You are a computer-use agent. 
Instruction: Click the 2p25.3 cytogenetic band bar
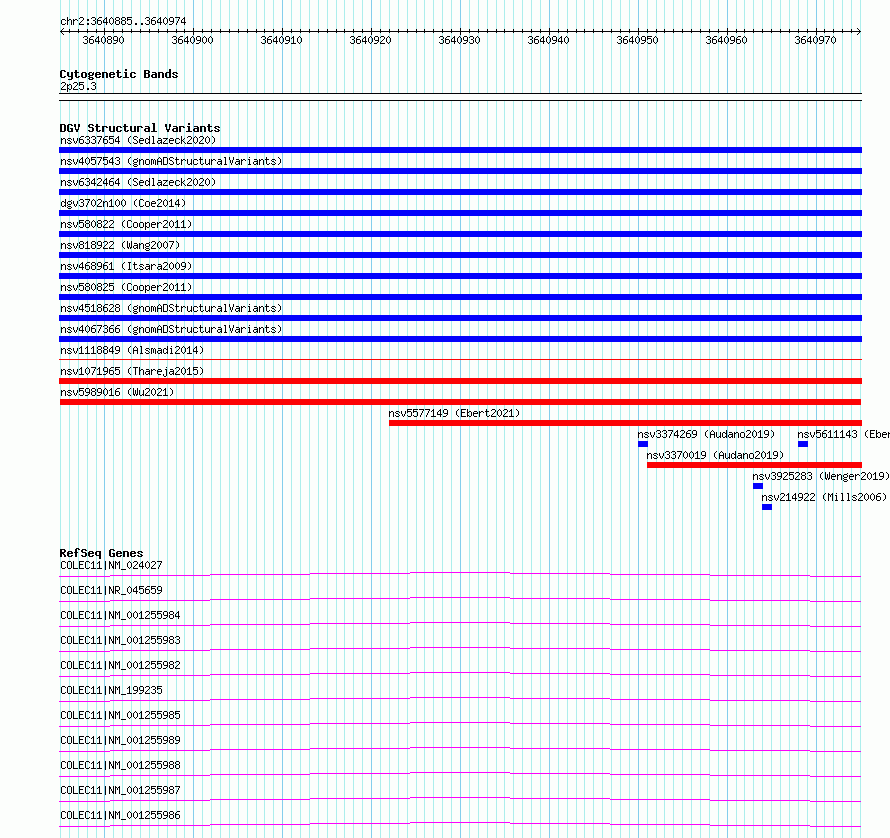[460, 97]
